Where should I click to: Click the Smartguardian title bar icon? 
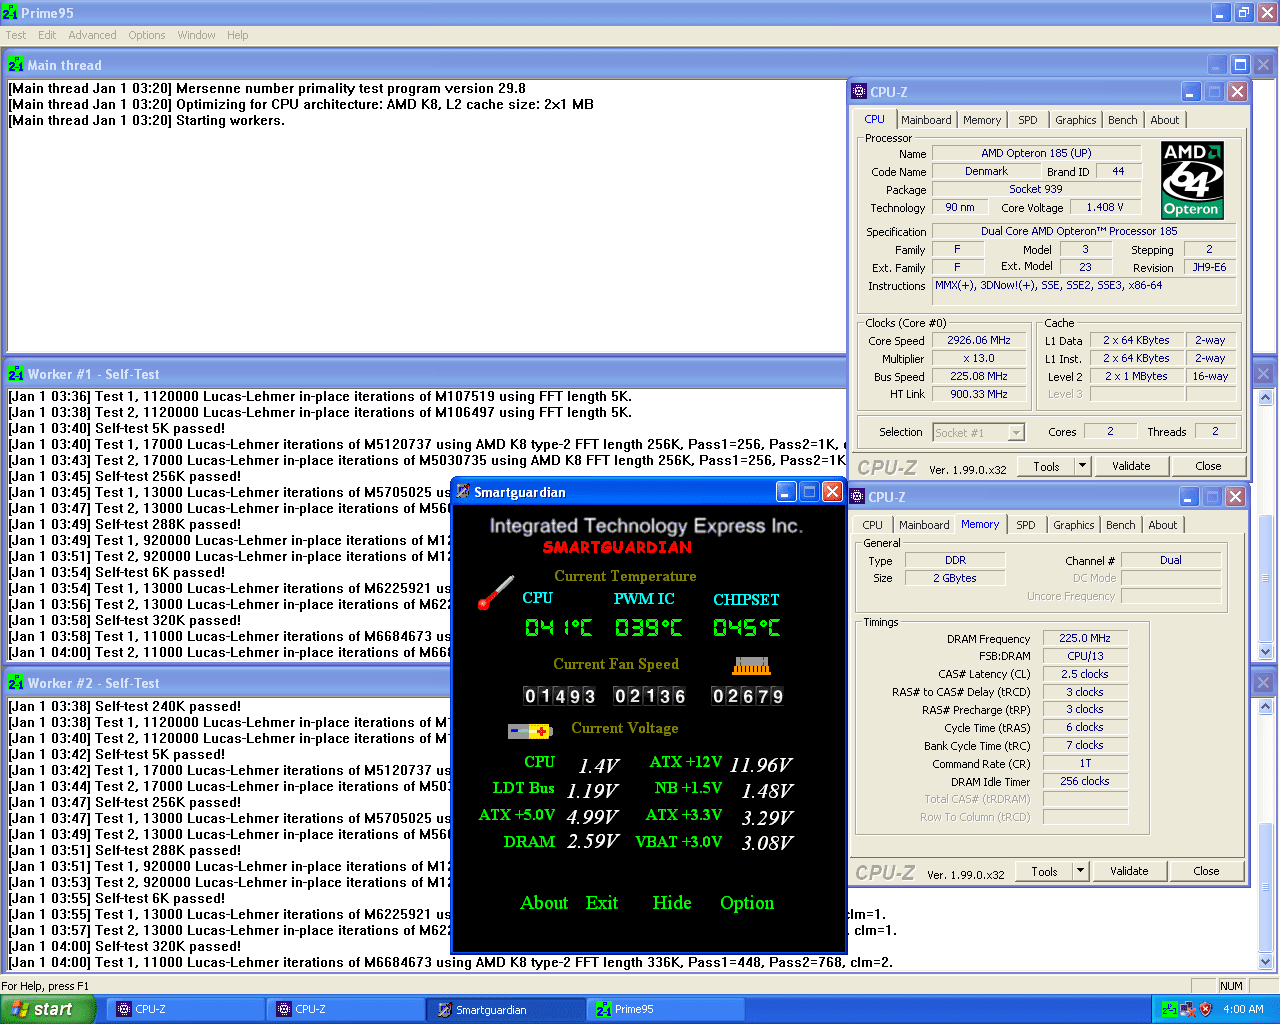coord(463,492)
